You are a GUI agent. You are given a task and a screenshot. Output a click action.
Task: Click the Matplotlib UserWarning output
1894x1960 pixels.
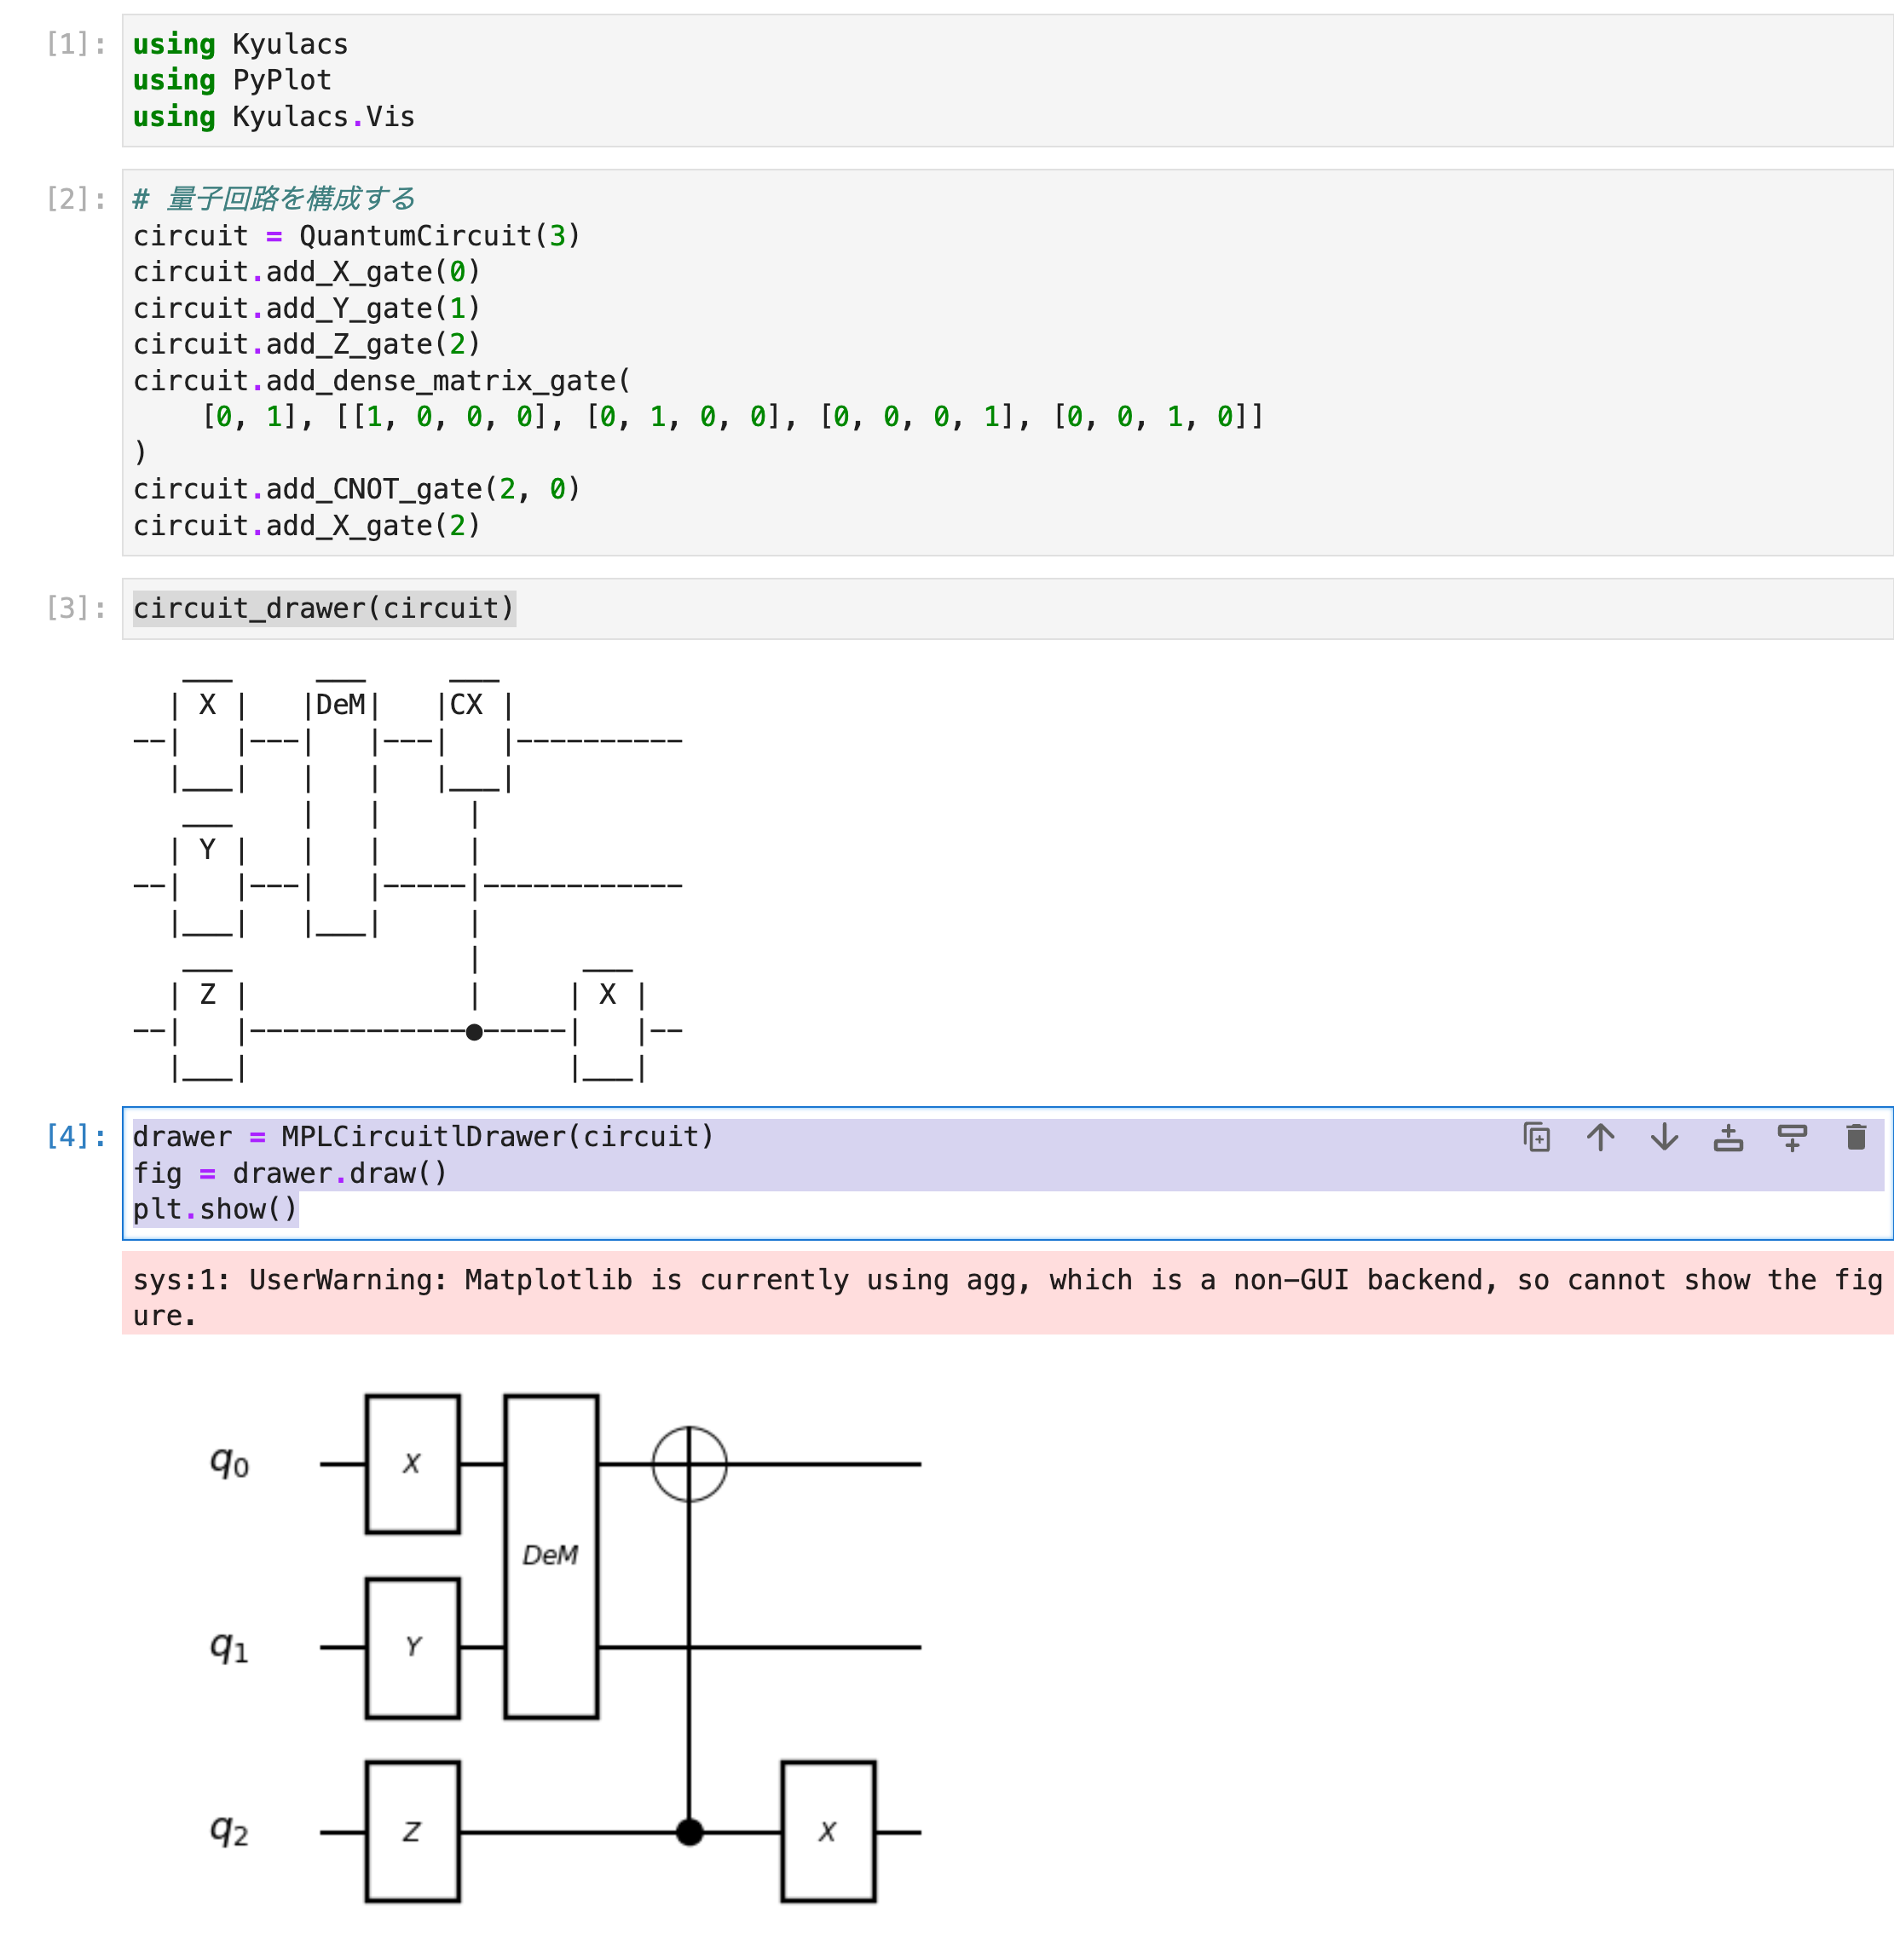point(1000,1296)
